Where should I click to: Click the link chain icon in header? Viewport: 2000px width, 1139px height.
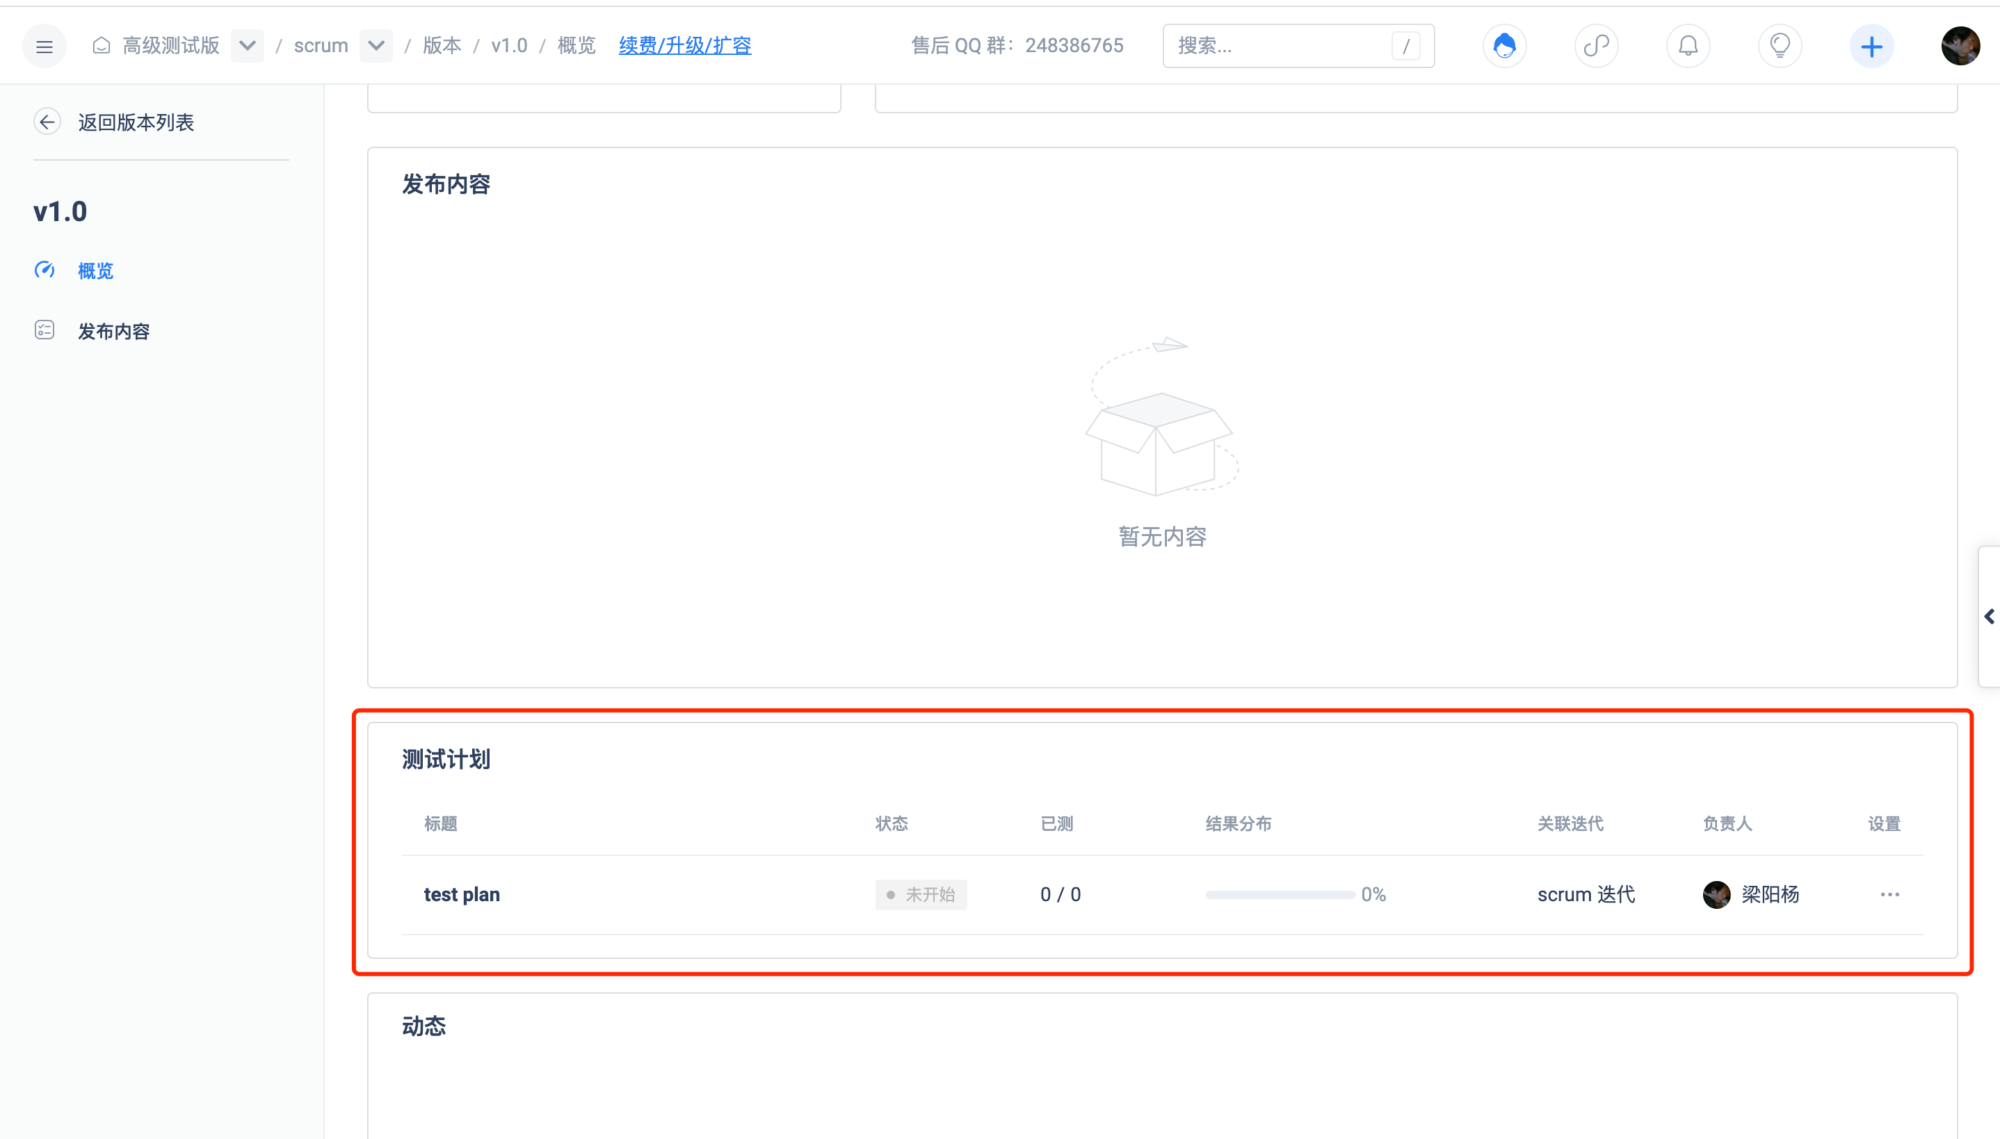coord(1596,46)
